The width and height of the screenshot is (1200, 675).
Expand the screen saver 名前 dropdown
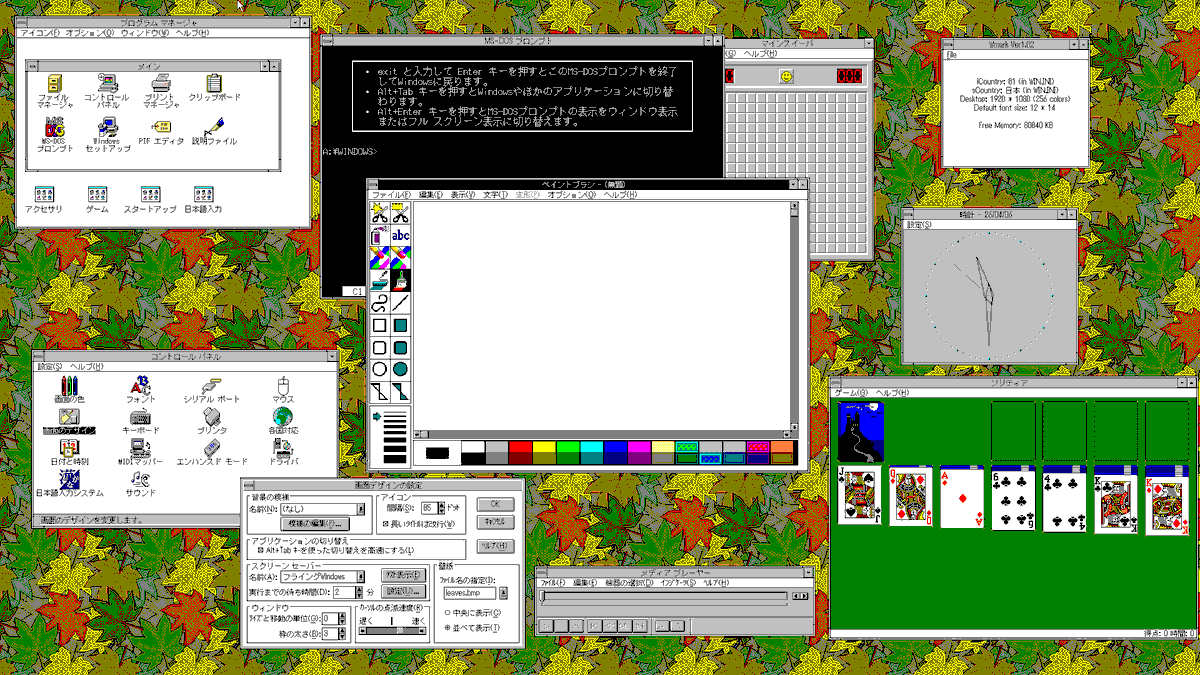click(361, 576)
